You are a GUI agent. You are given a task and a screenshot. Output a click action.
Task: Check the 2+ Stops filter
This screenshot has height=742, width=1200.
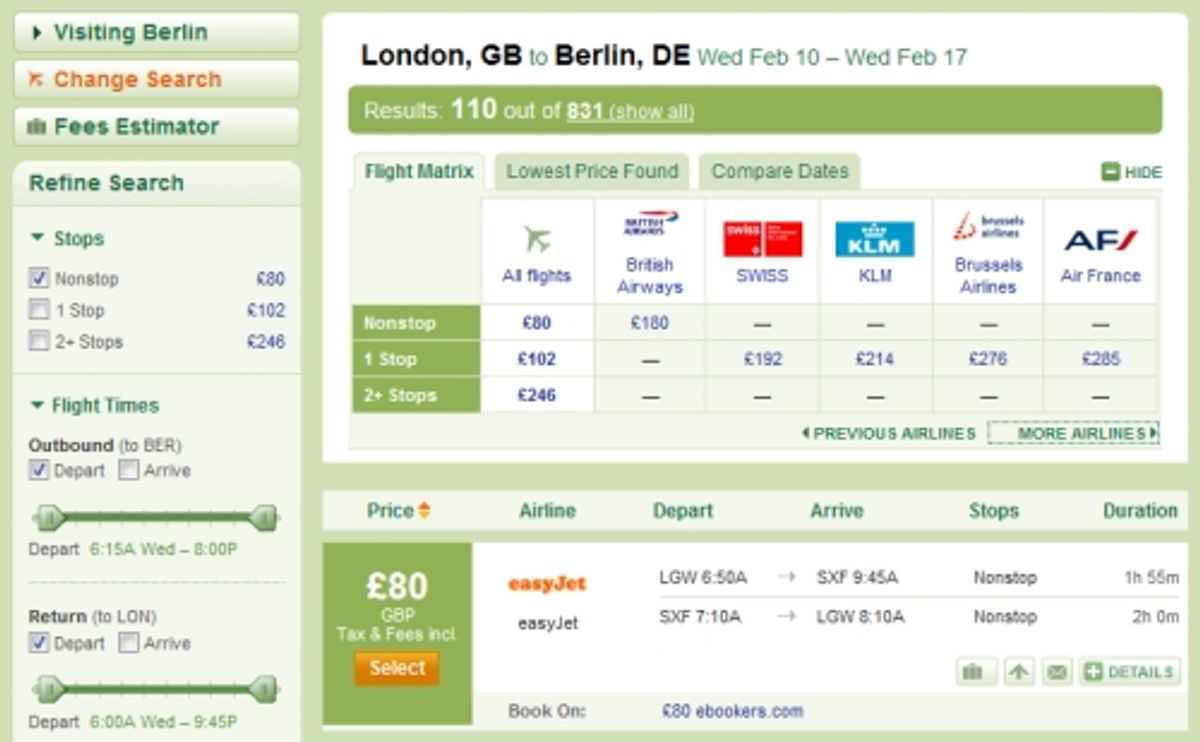pos(39,341)
